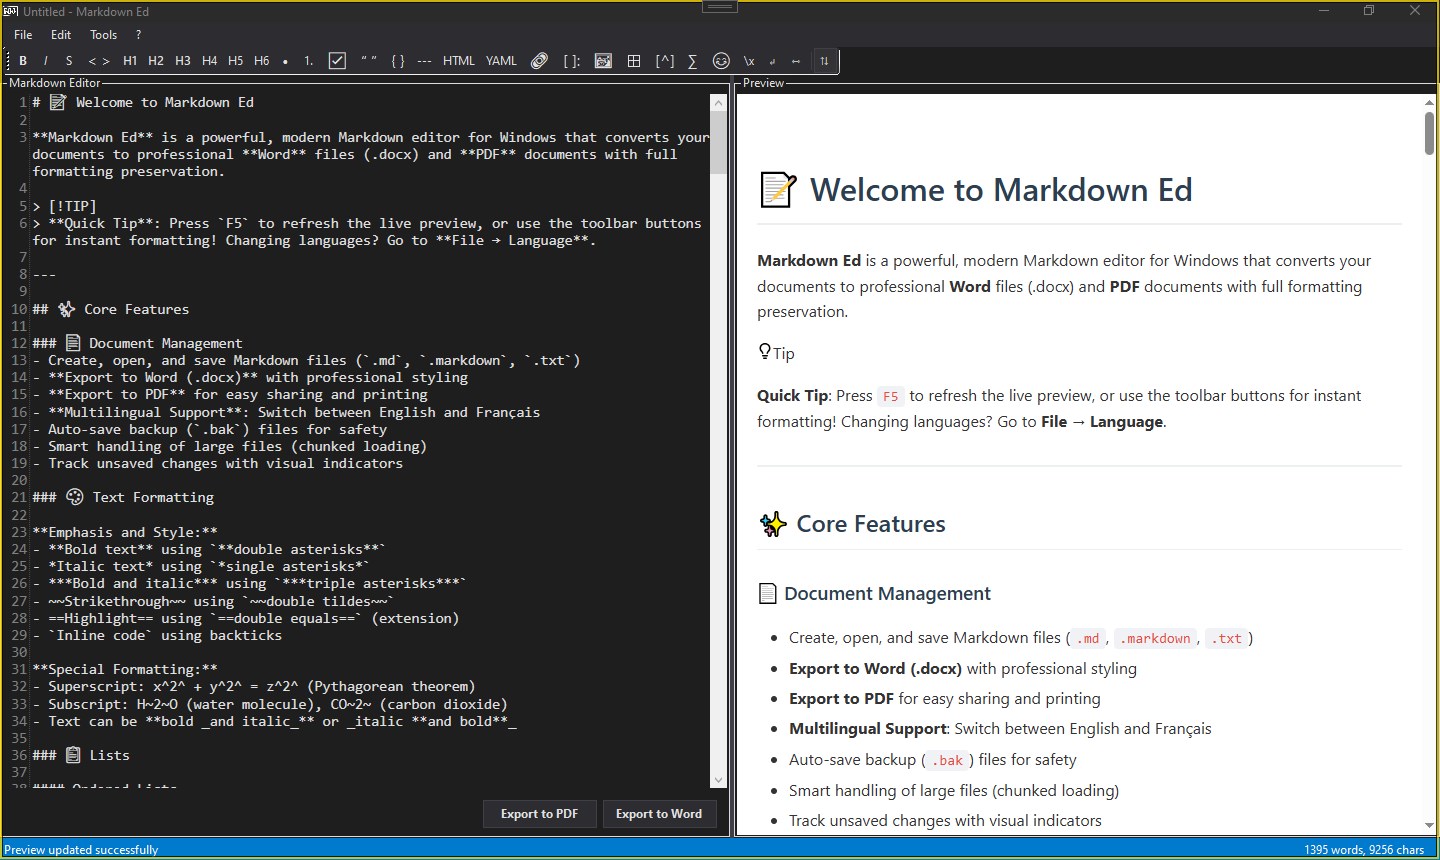1440x860 pixels.
Task: Click the horizontal double-arrow toolbar button
Action: tap(796, 61)
